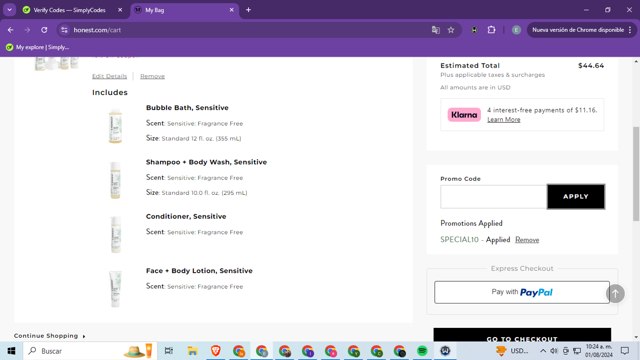Switch to the Verify Codes — SimplyCodes tab
This screenshot has width=640, height=360.
pyautogui.click(x=69, y=10)
